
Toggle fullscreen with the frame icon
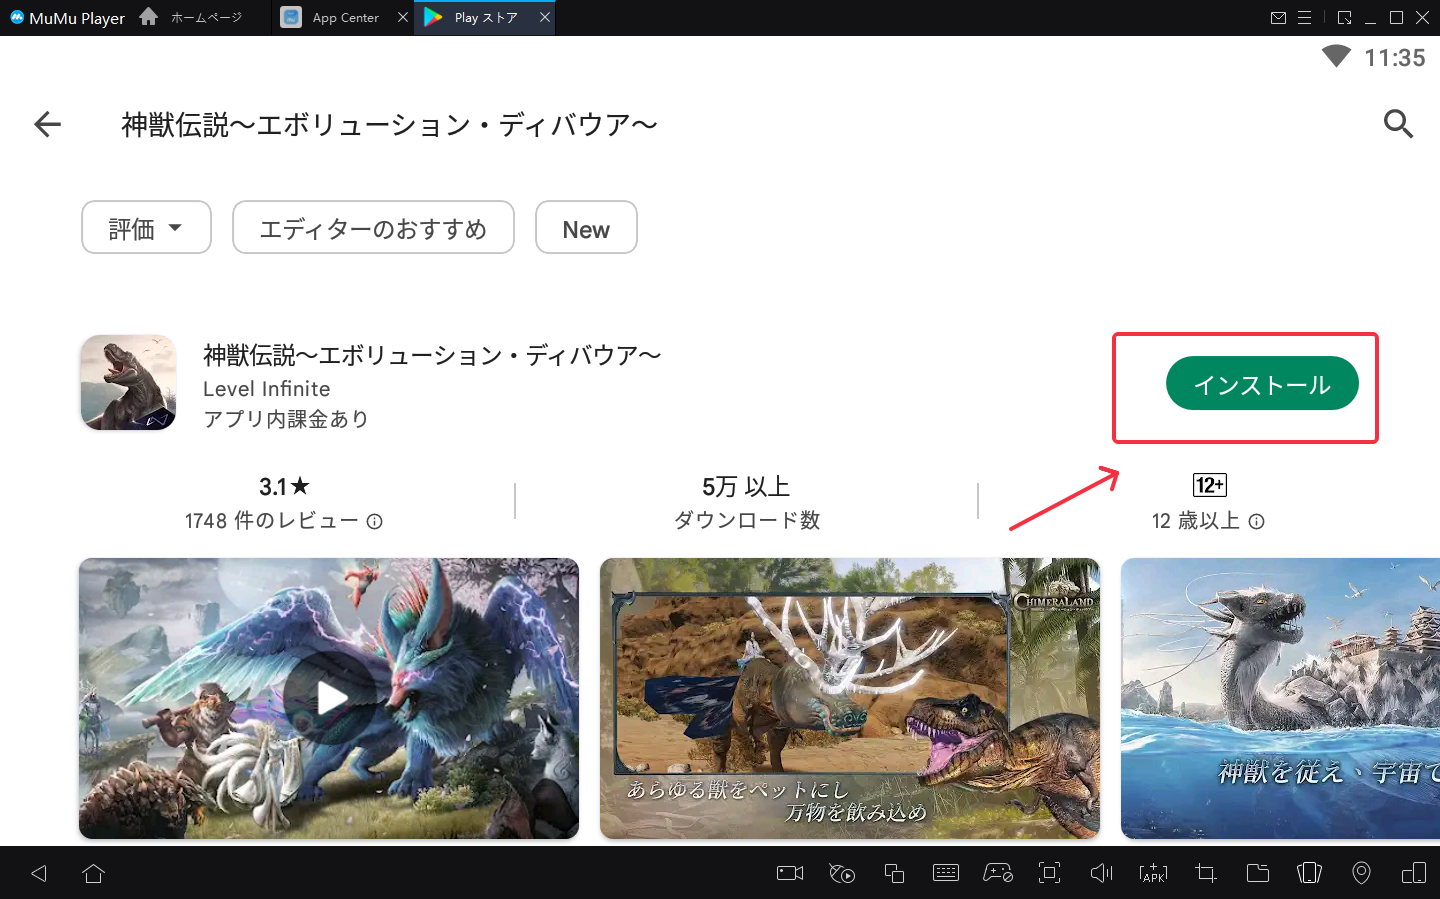tap(1050, 873)
